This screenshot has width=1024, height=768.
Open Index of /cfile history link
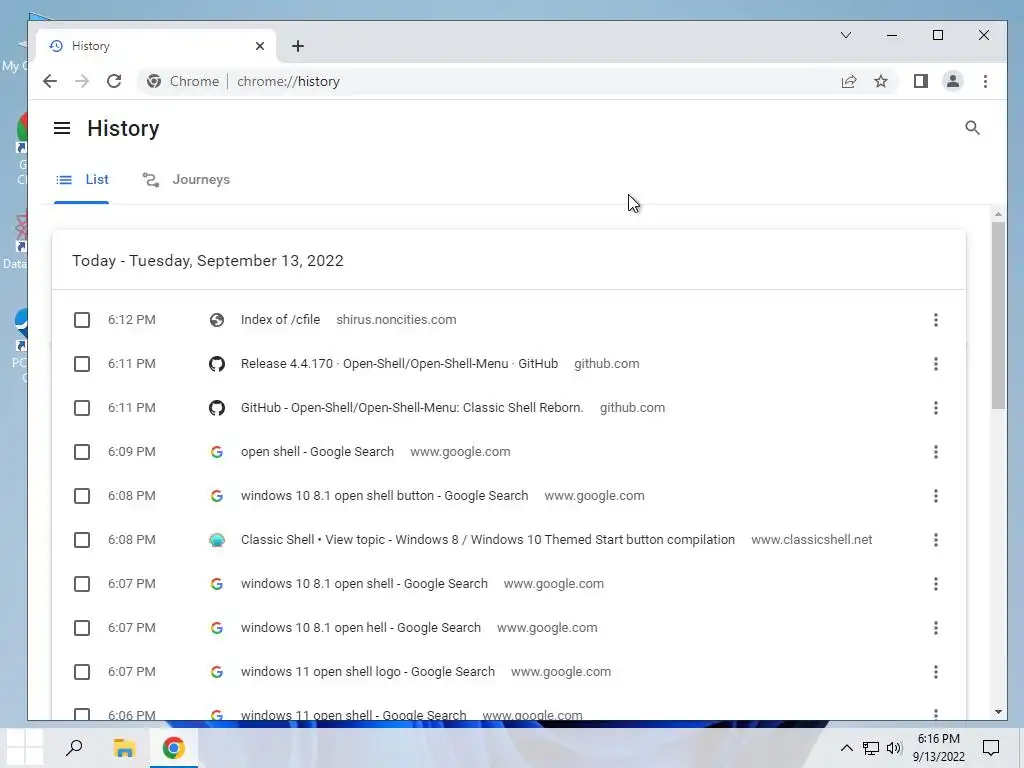pyautogui.click(x=280, y=320)
